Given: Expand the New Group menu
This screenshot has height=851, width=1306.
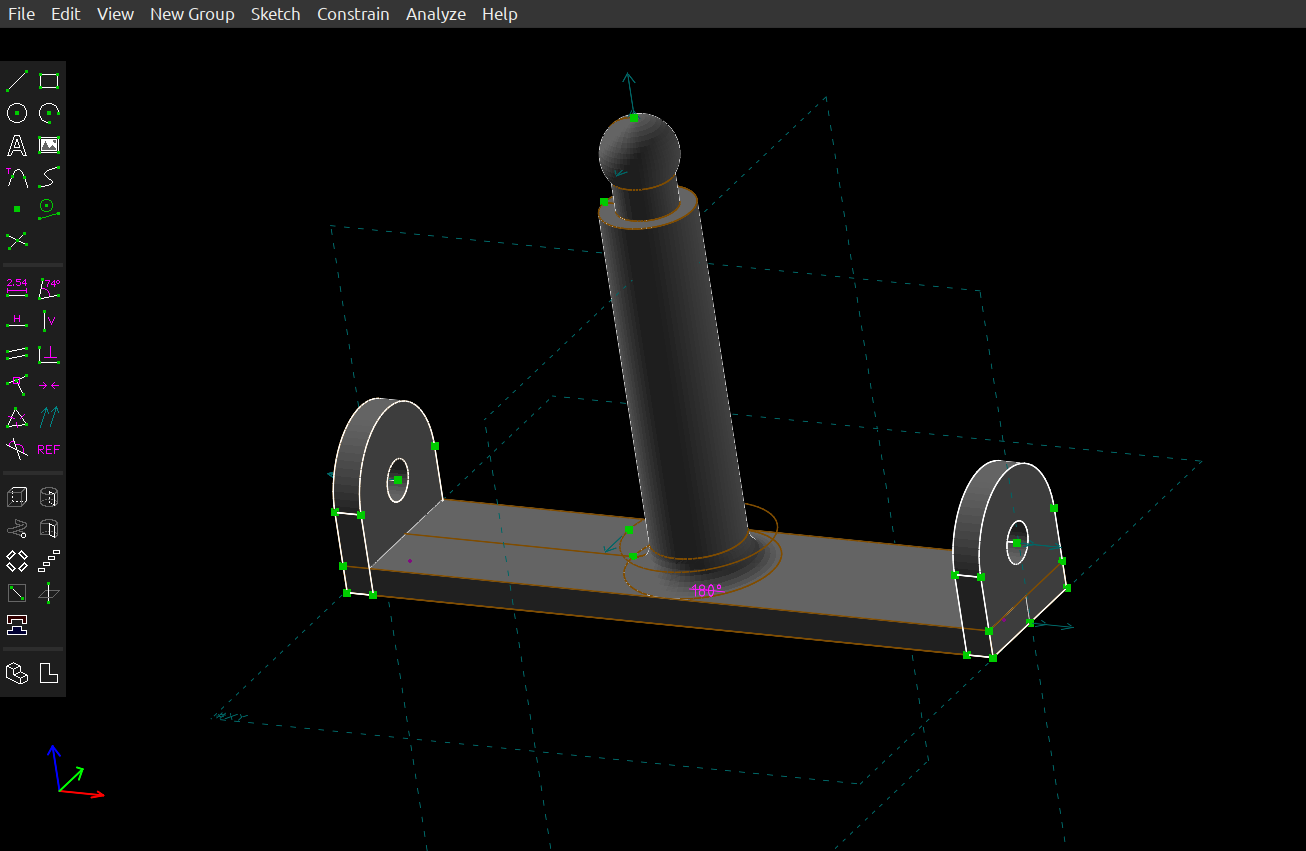Looking at the screenshot, I should click(x=192, y=14).
